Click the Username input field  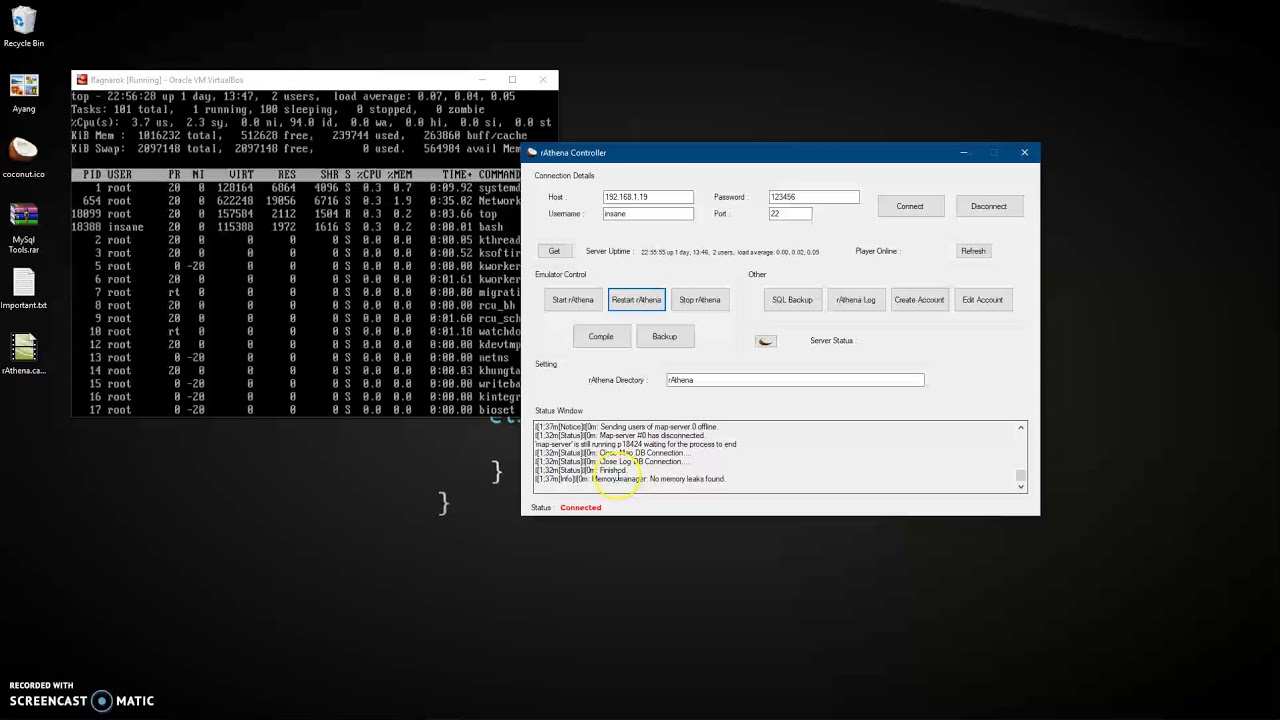pyautogui.click(x=648, y=214)
